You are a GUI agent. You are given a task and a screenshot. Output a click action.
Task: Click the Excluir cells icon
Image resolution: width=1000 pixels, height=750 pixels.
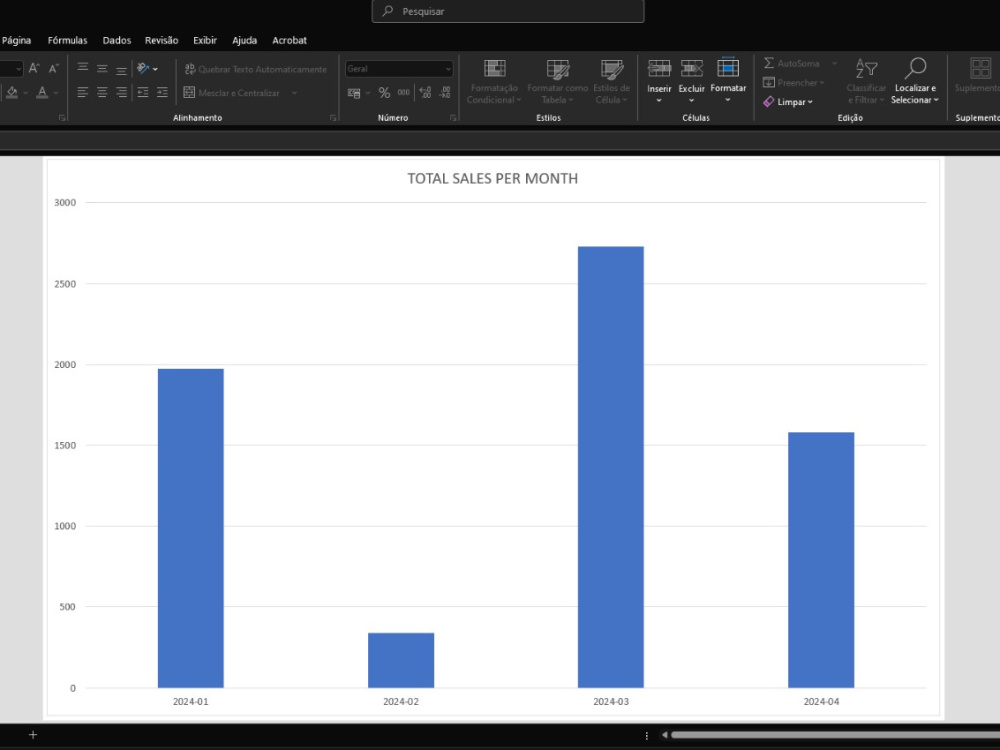click(691, 68)
